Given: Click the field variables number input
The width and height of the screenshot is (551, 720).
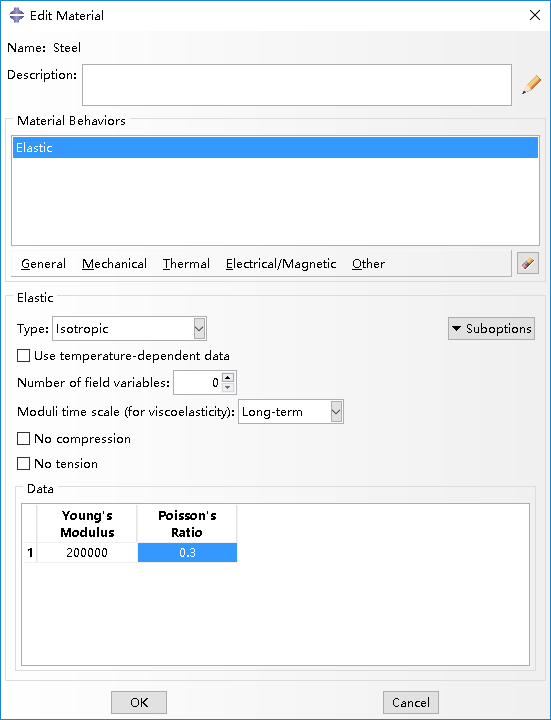Looking at the screenshot, I should [x=198, y=382].
